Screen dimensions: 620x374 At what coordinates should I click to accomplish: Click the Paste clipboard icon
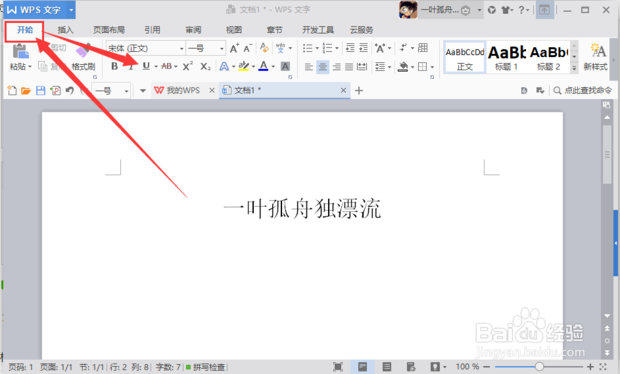20,52
